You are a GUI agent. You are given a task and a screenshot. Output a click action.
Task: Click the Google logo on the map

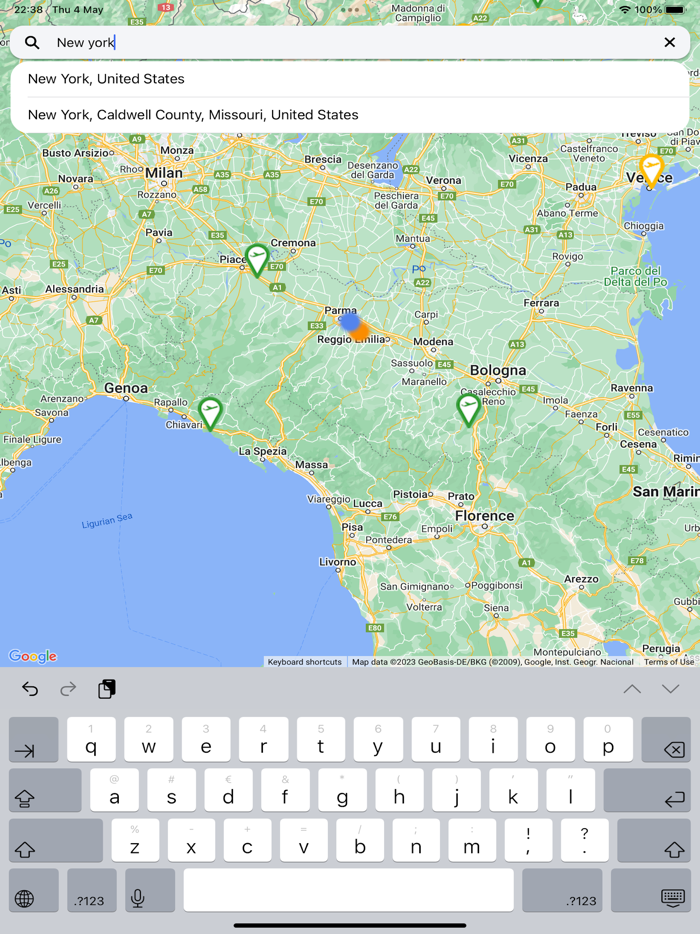coord(33,656)
